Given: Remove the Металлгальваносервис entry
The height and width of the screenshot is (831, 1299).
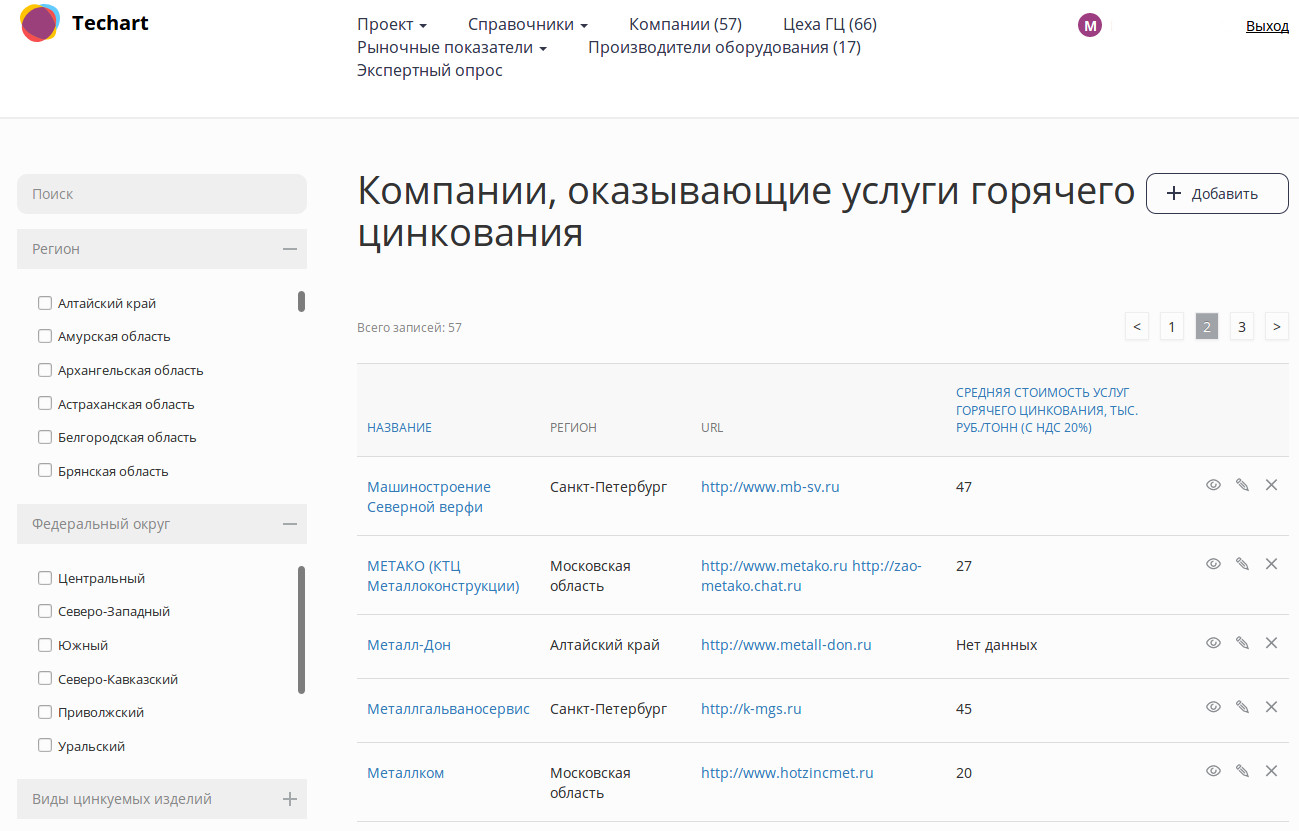Looking at the screenshot, I should (1271, 707).
